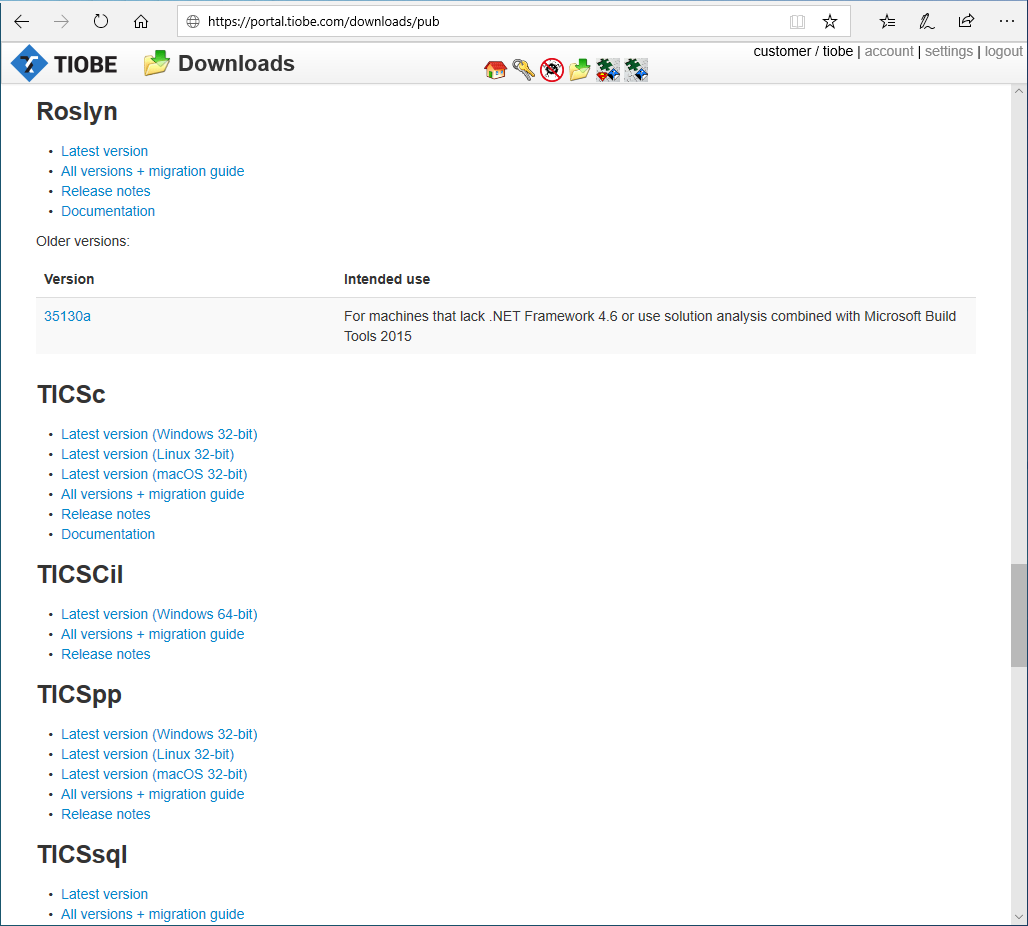Open reading view book icon
This screenshot has width=1028, height=926.
click(797, 22)
